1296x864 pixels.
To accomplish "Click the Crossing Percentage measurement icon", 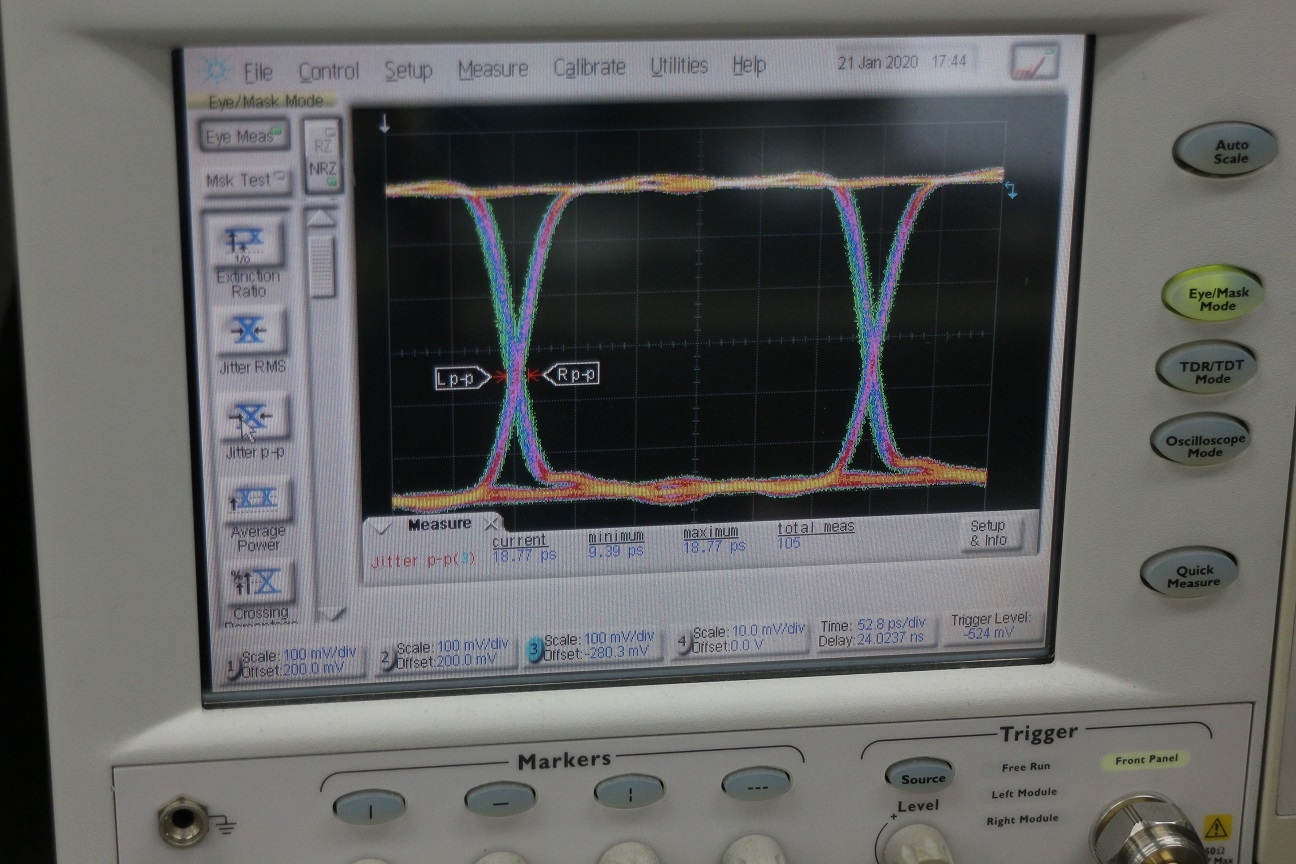I will click(x=260, y=581).
